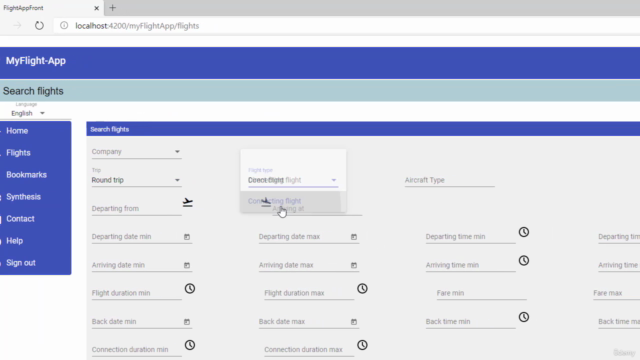This screenshot has width=640, height=360.
Task: Focus the Back date max field
Action: 304,322
